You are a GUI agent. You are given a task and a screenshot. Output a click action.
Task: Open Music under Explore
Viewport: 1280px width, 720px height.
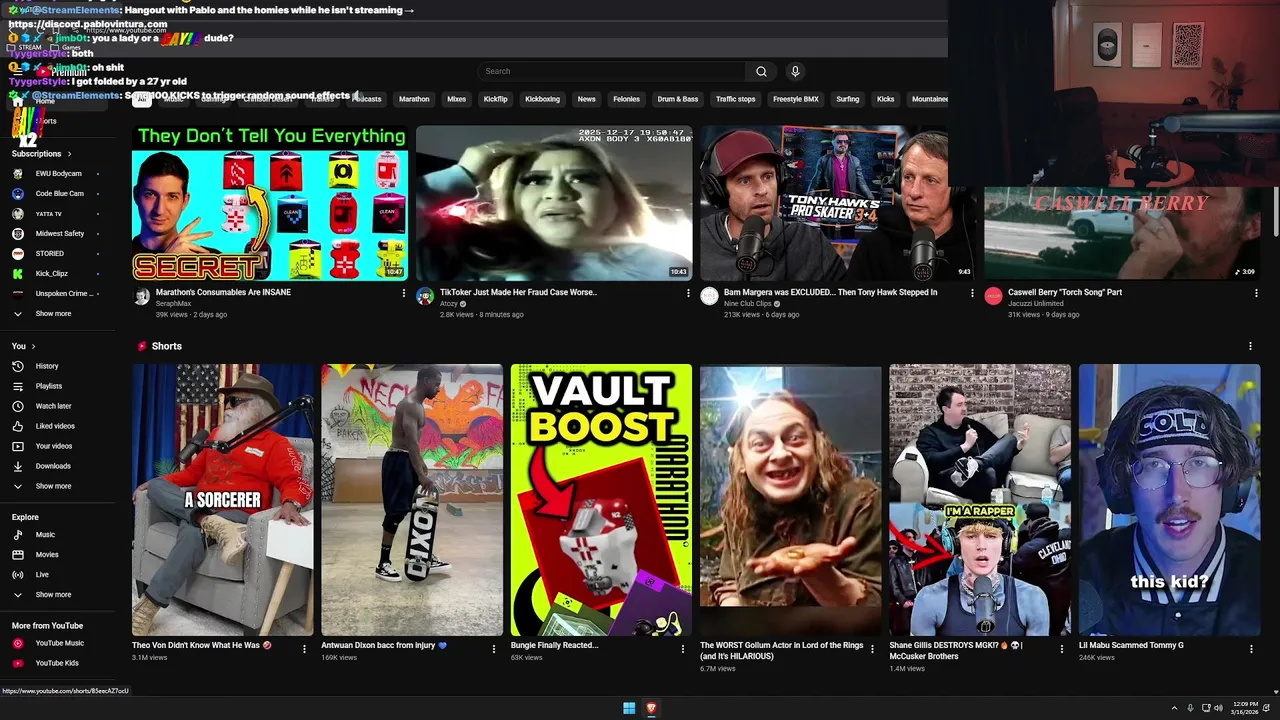coord(45,535)
